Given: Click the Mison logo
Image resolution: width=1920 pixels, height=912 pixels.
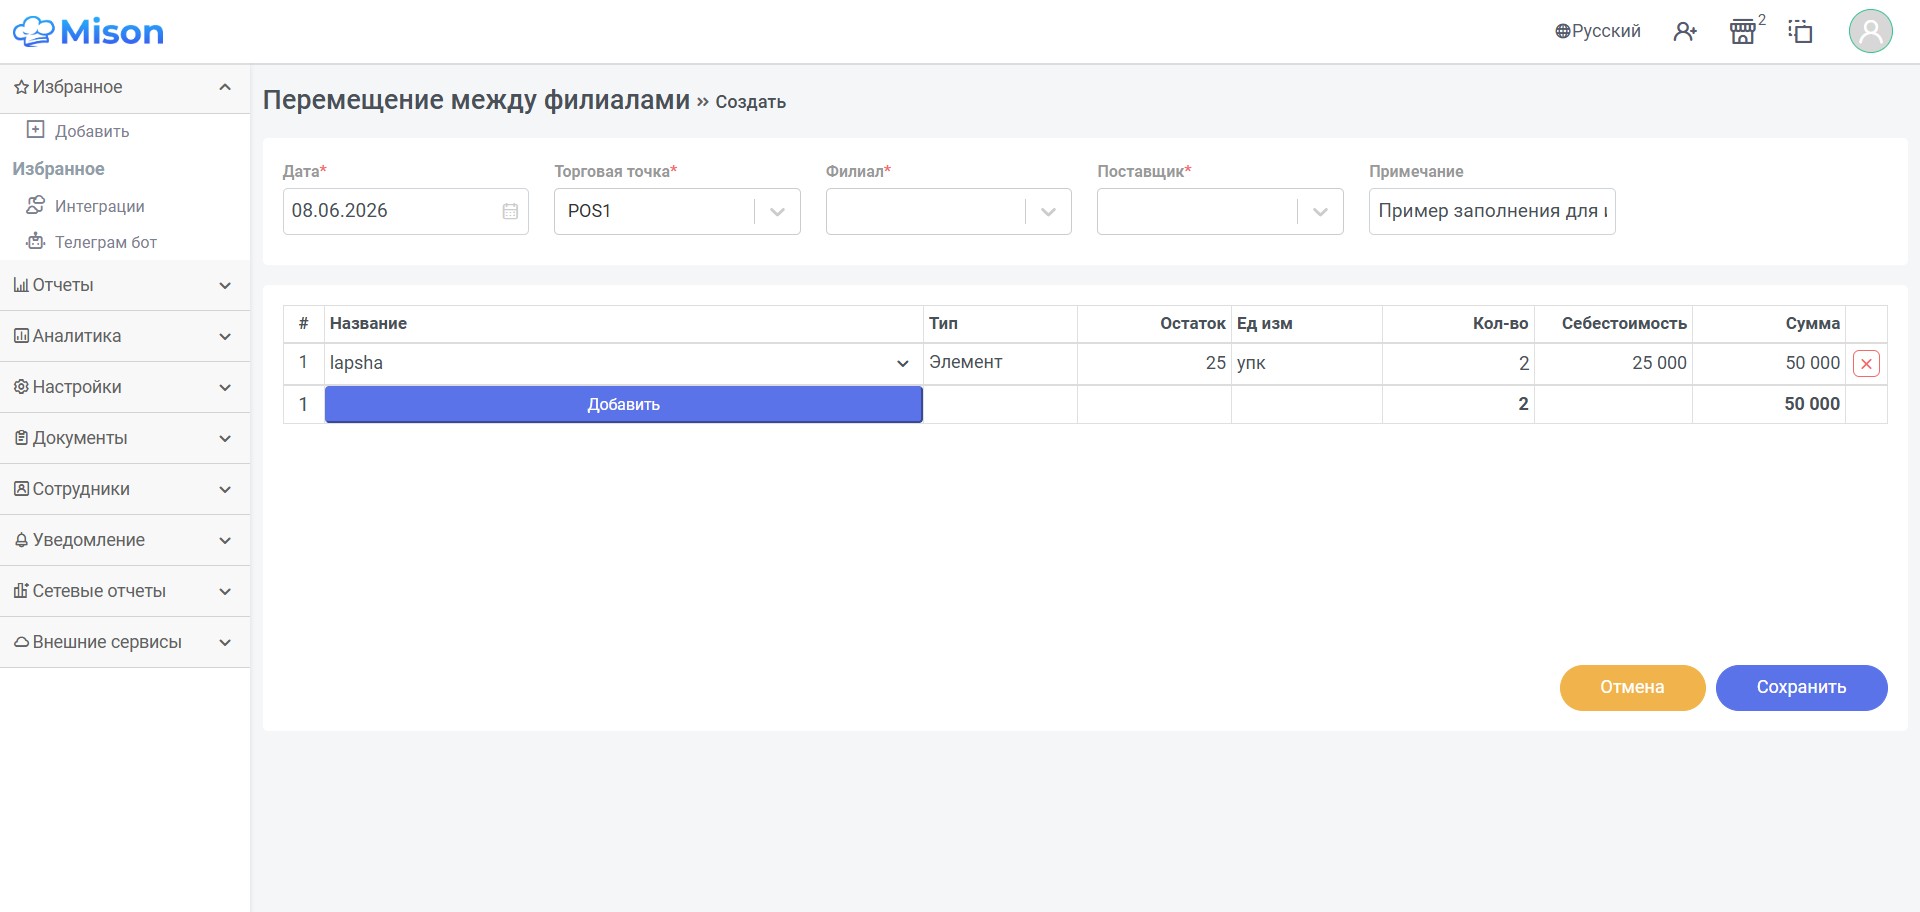Looking at the screenshot, I should point(88,32).
